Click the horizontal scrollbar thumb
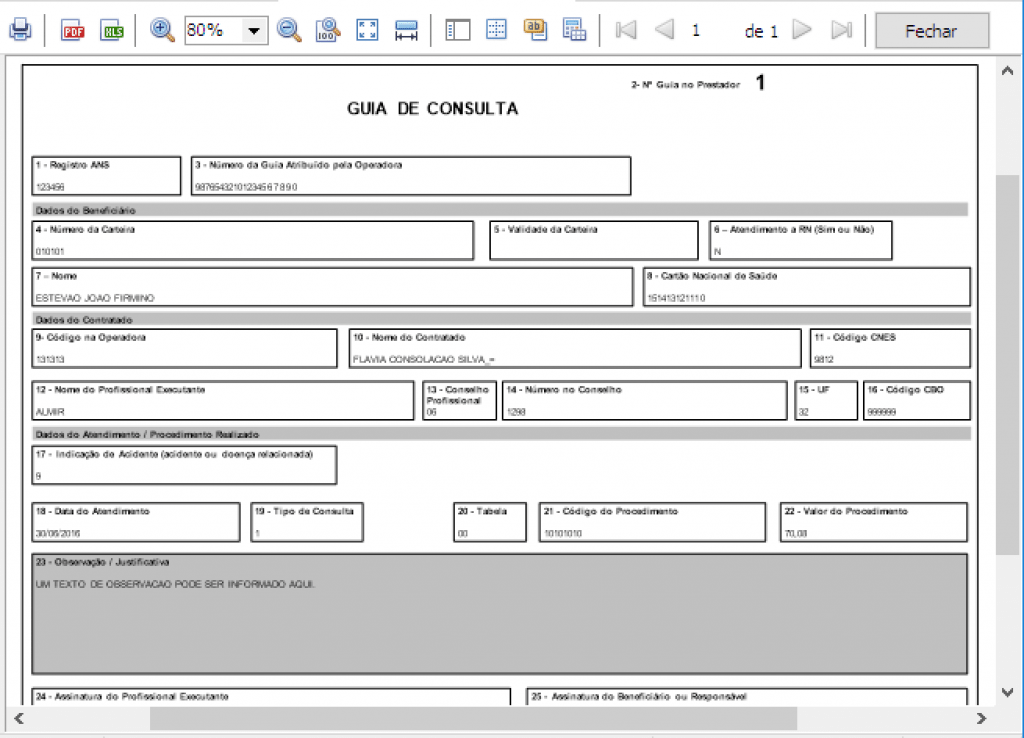 (x=473, y=718)
